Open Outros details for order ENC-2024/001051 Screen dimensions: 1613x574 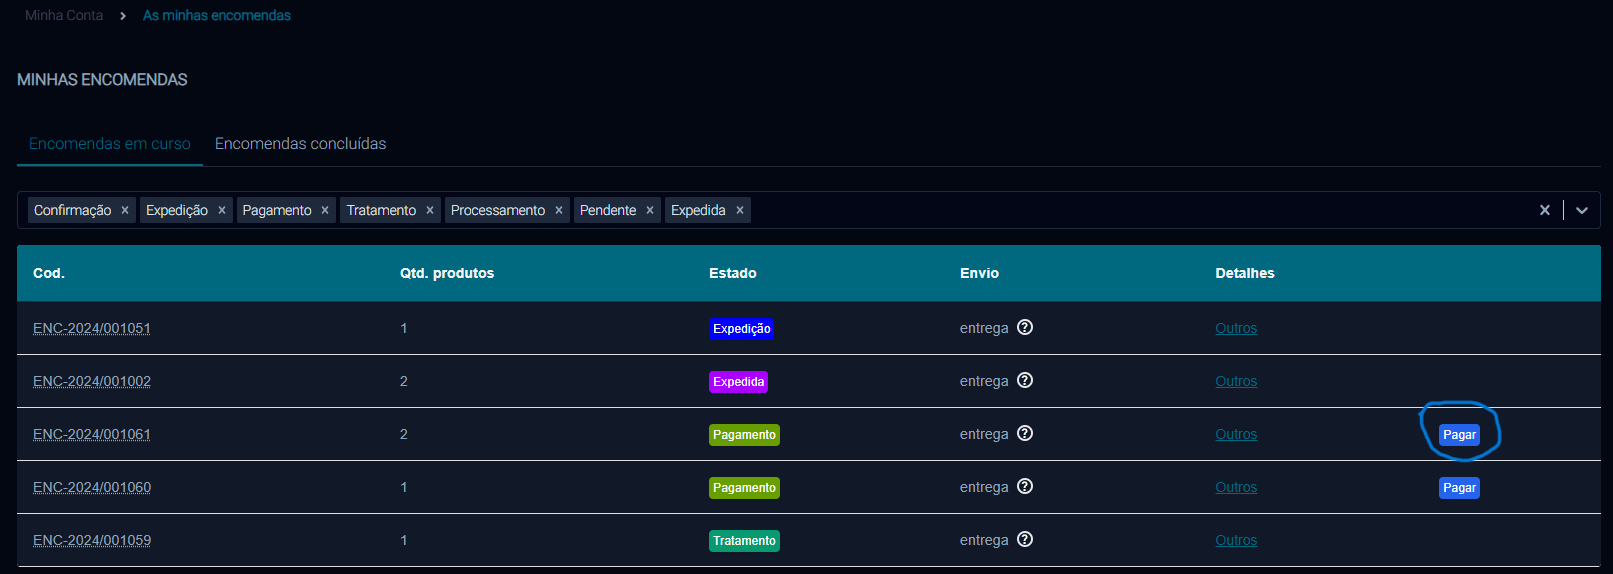[x=1236, y=328]
